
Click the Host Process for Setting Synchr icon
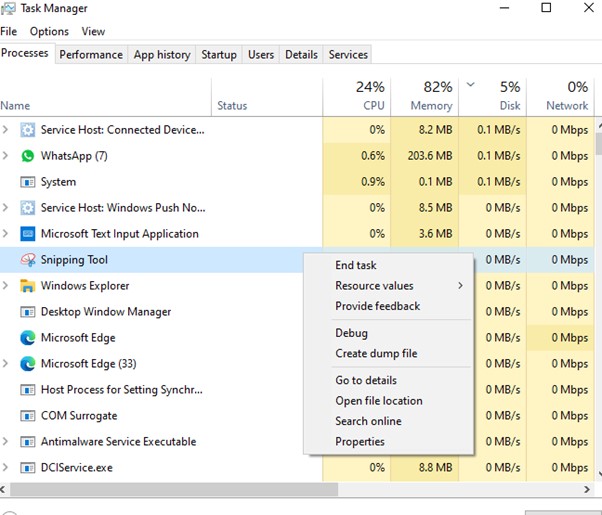pos(28,390)
